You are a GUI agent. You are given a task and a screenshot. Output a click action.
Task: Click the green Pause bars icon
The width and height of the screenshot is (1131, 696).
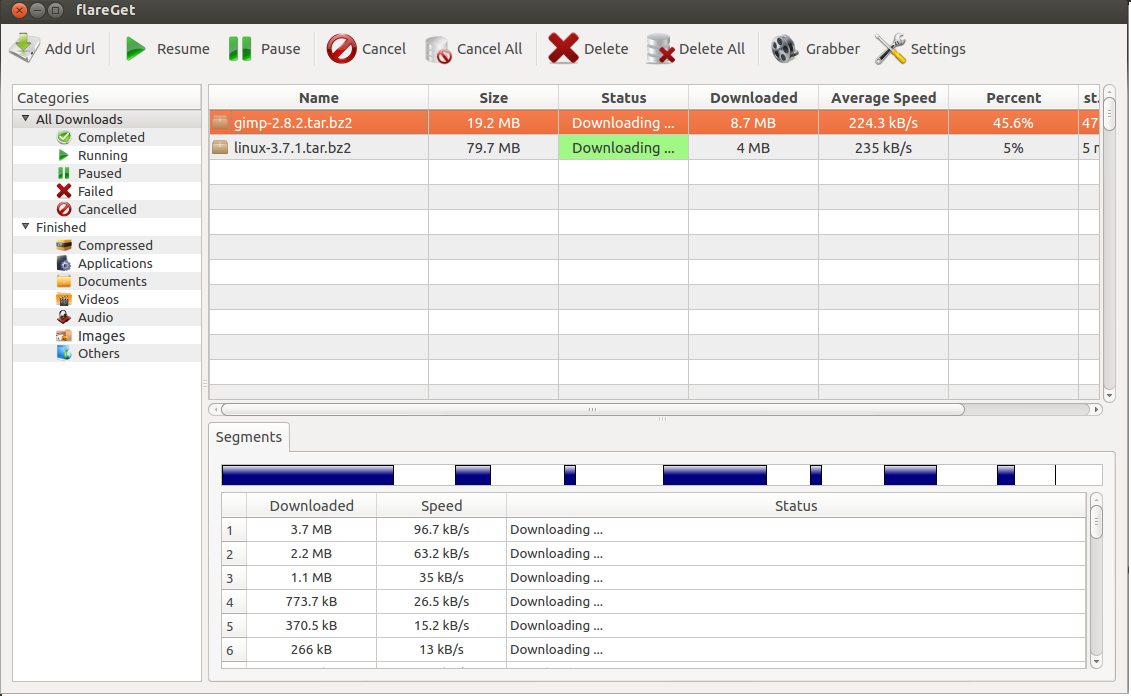pyautogui.click(x=239, y=48)
